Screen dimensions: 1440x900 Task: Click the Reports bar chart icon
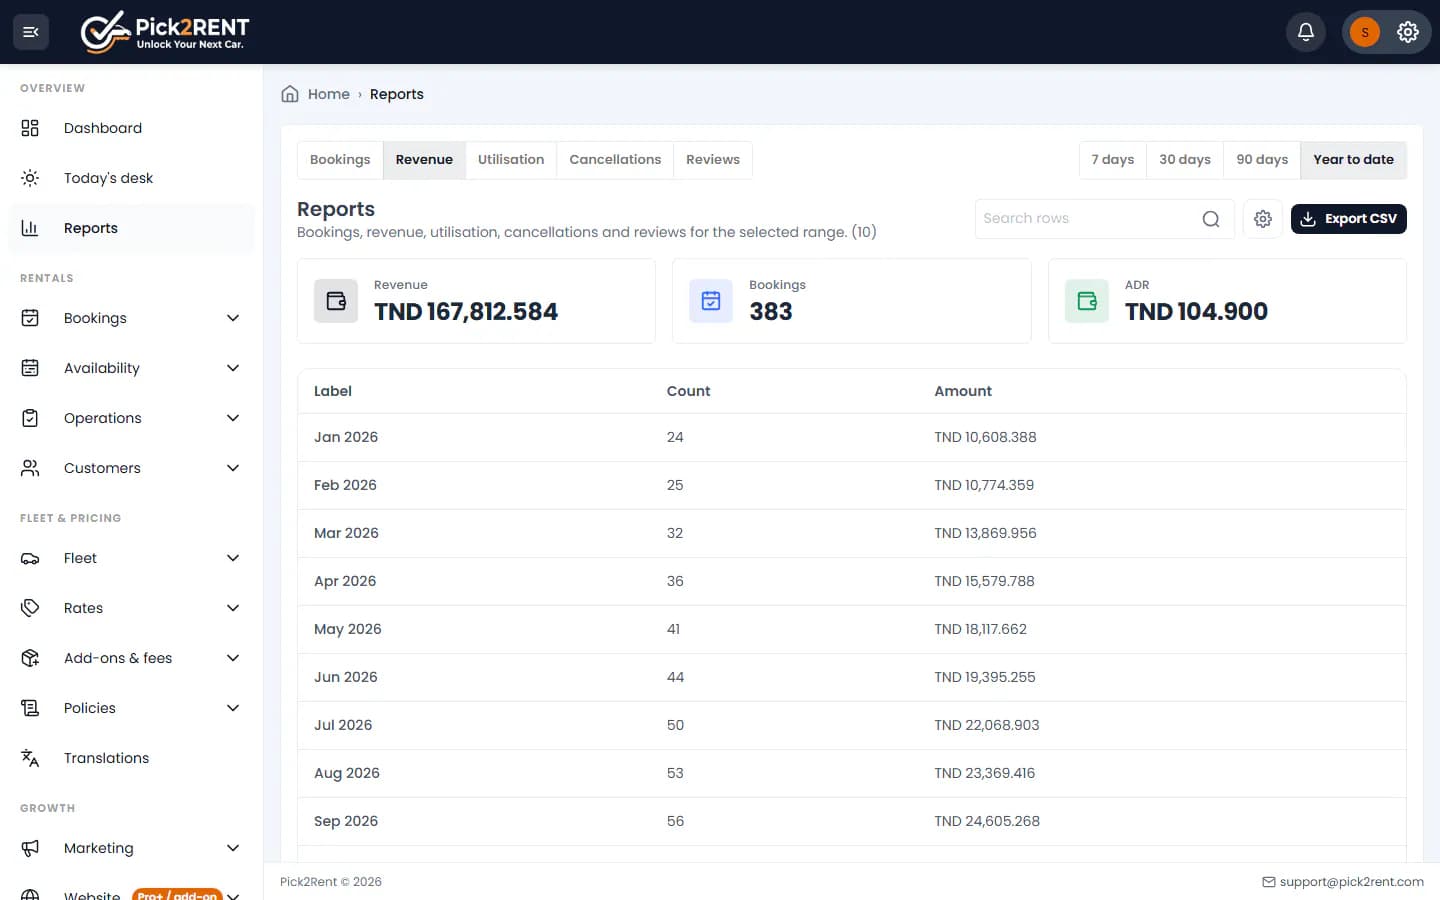click(x=30, y=228)
